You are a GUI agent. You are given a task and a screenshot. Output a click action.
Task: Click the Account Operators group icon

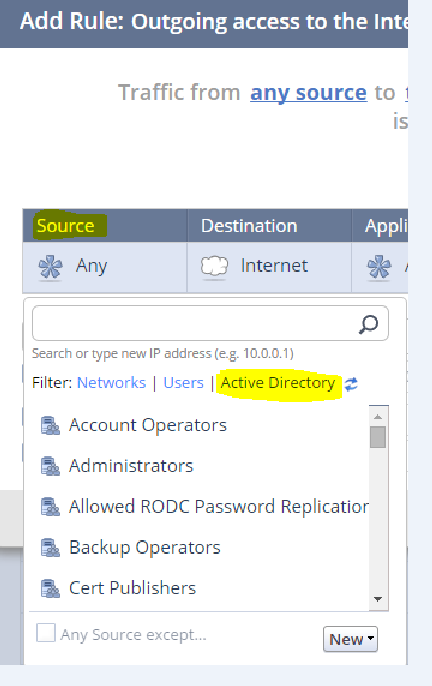[x=50, y=425]
